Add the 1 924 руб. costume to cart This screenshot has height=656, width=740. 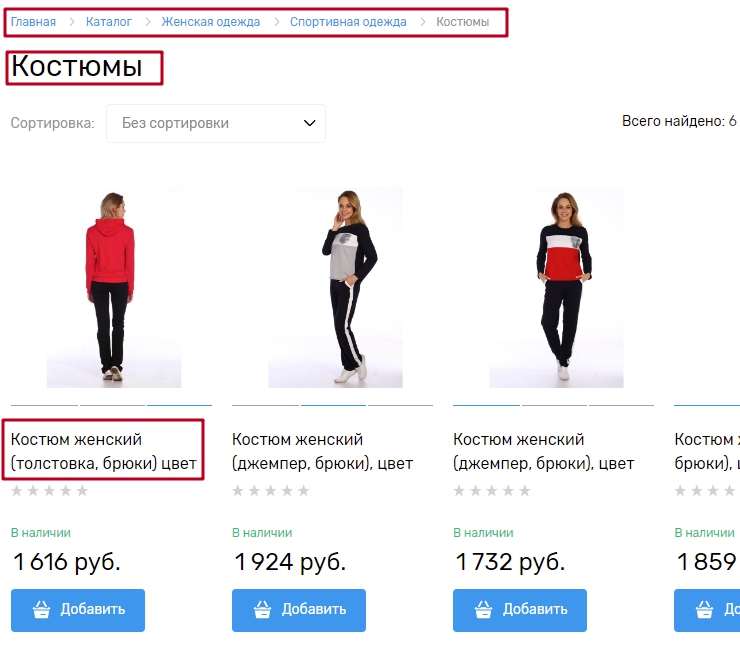(x=298, y=610)
